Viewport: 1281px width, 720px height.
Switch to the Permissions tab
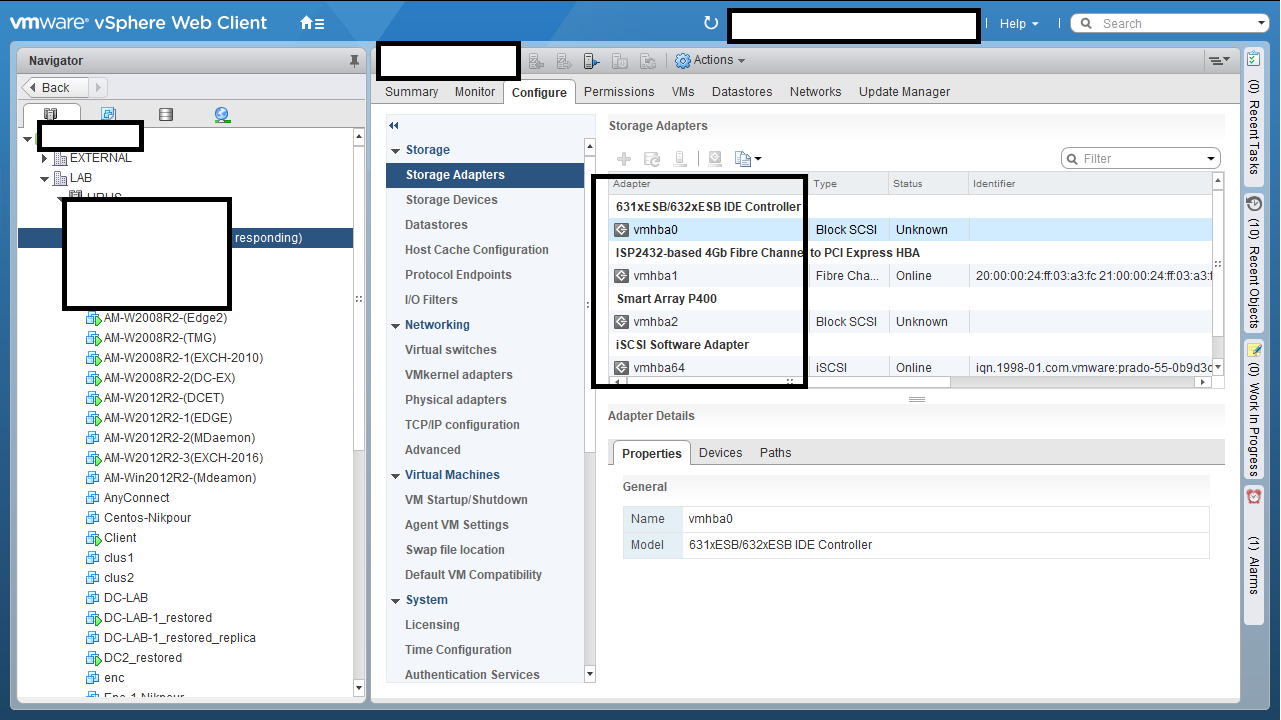coord(619,92)
